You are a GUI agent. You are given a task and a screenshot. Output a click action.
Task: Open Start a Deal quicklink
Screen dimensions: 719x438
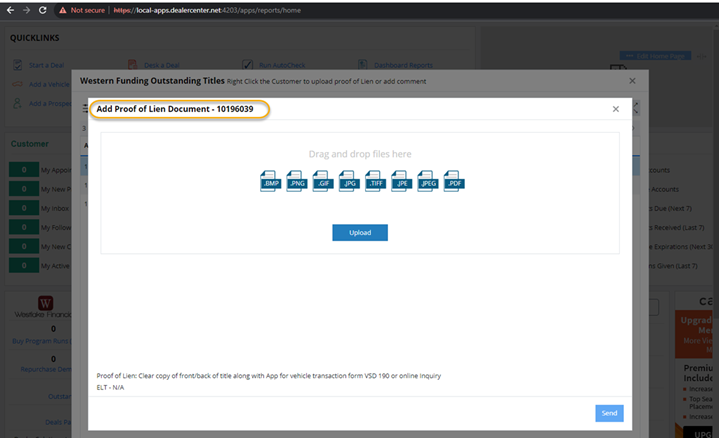(x=47, y=66)
